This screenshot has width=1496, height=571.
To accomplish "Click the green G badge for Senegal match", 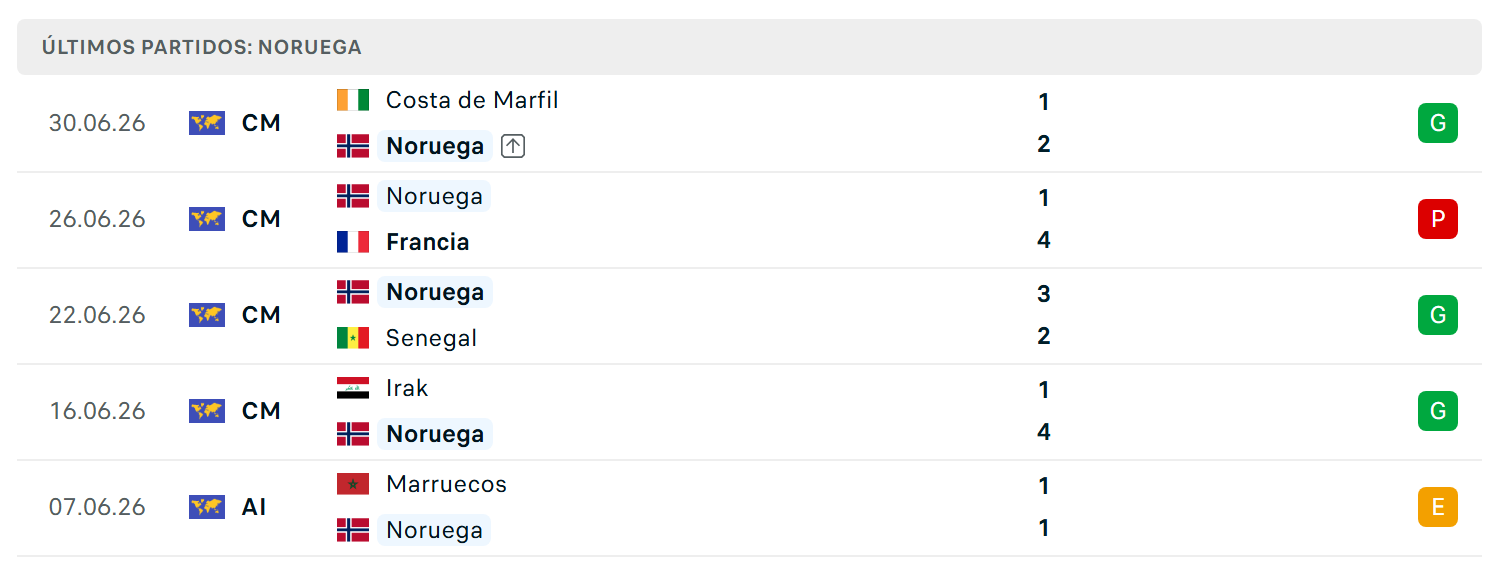I will point(1437,315).
